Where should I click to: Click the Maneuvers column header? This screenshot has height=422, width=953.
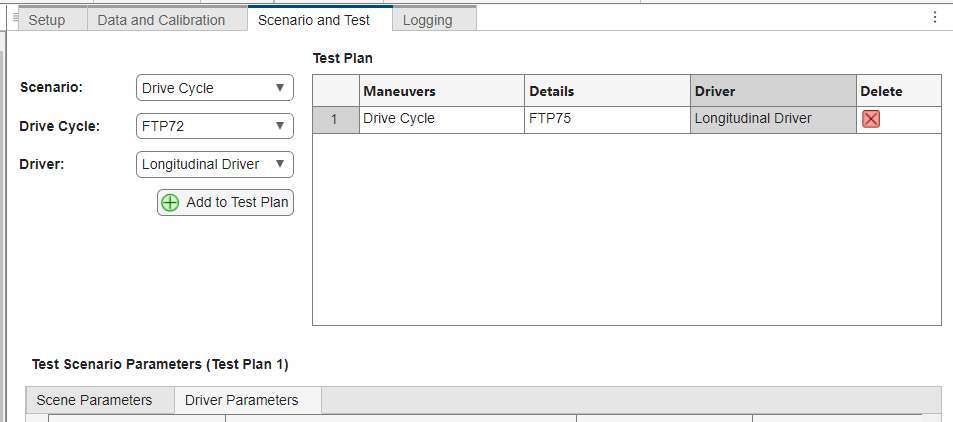coord(442,91)
